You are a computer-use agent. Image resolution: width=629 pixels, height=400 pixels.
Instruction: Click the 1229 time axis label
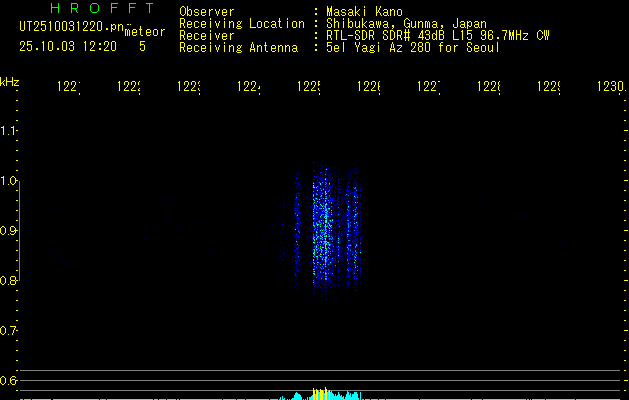coord(549,87)
